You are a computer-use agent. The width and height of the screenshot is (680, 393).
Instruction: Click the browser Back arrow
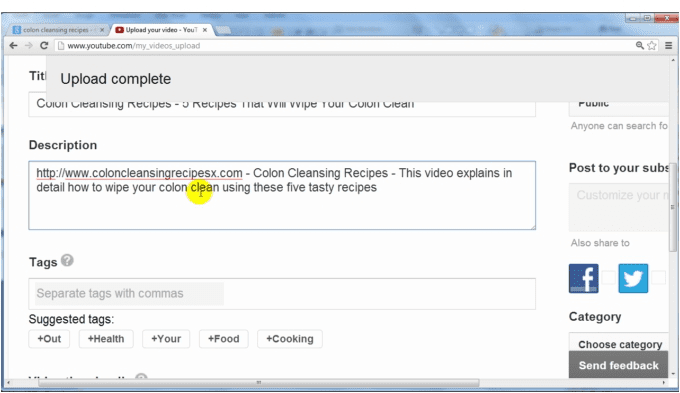[13, 46]
